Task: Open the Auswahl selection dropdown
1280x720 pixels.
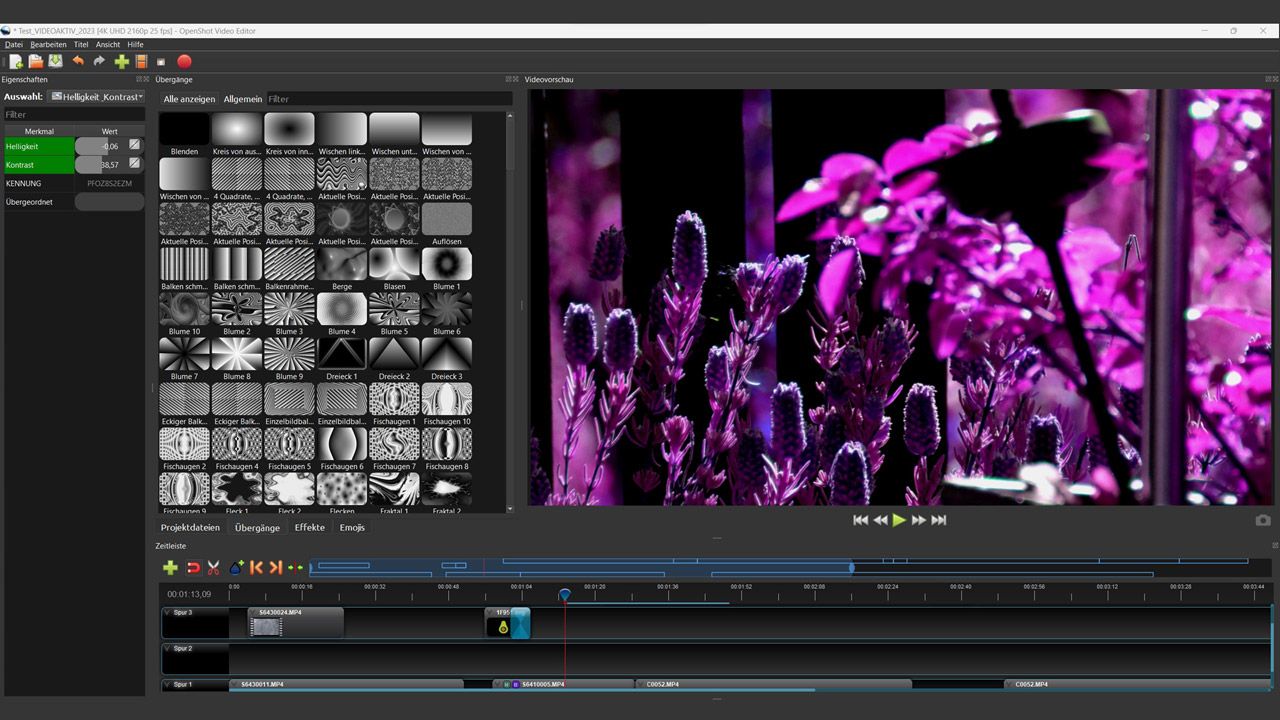Action: [x=96, y=96]
